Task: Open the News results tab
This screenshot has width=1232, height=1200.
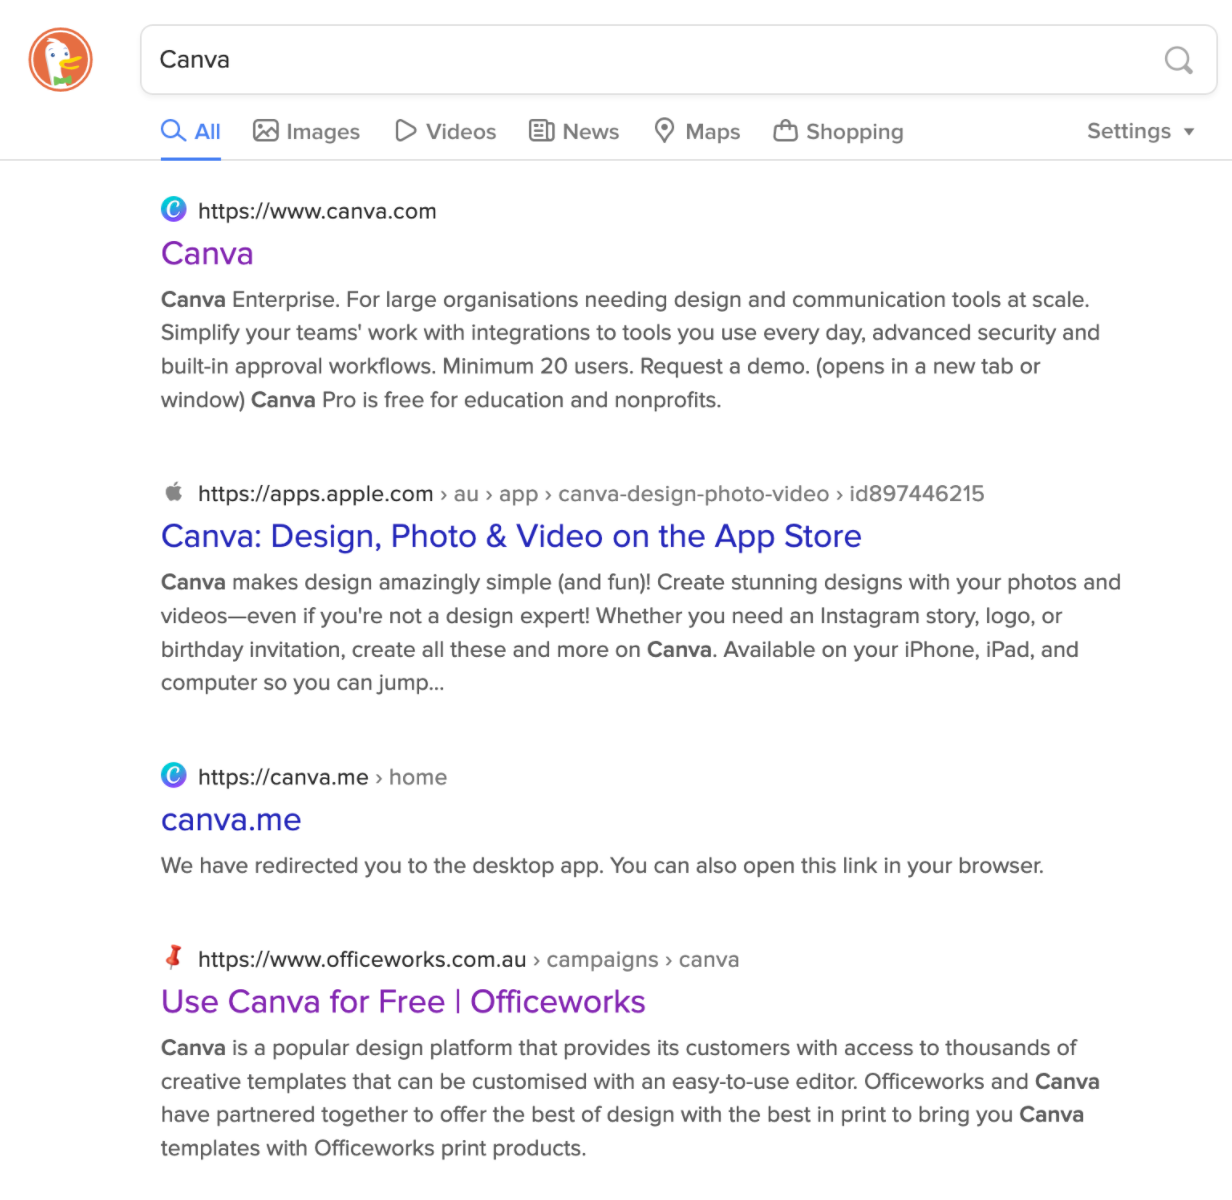Action: coord(574,131)
